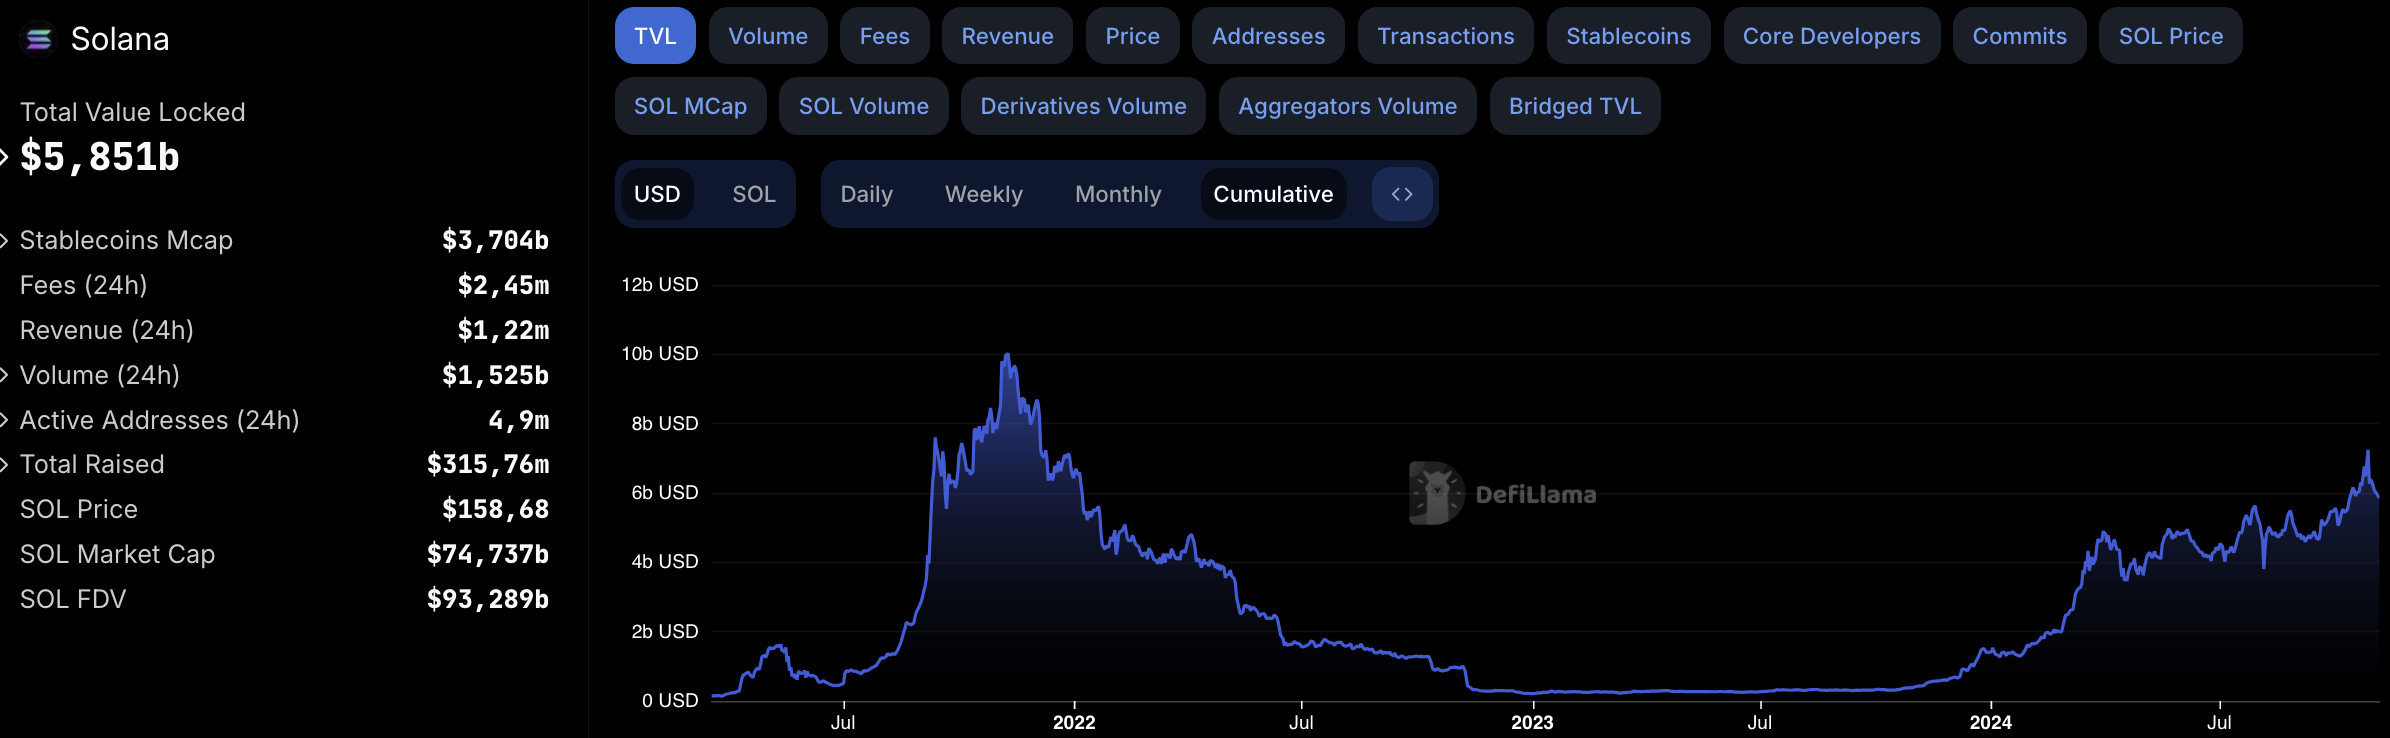Toggle the Addresses chart metric
The height and width of the screenshot is (738, 2390).
point(1268,36)
